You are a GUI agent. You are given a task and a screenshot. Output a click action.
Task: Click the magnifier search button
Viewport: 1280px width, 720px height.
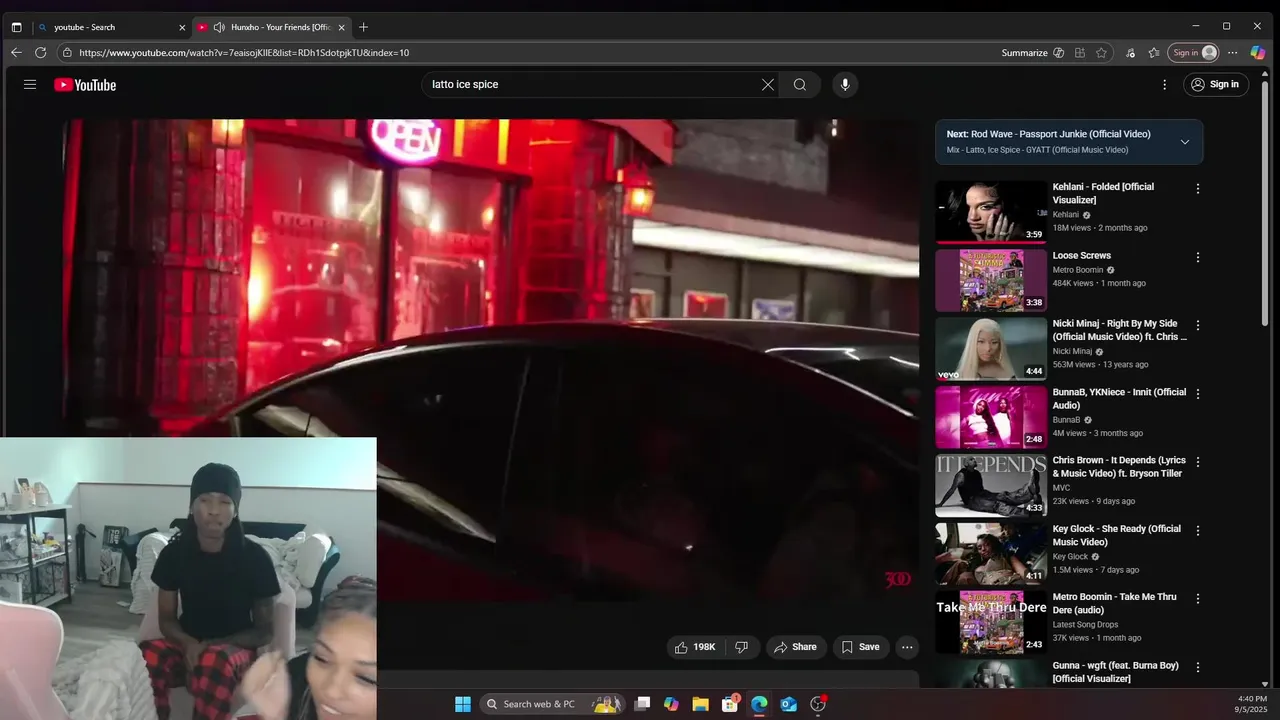(800, 85)
